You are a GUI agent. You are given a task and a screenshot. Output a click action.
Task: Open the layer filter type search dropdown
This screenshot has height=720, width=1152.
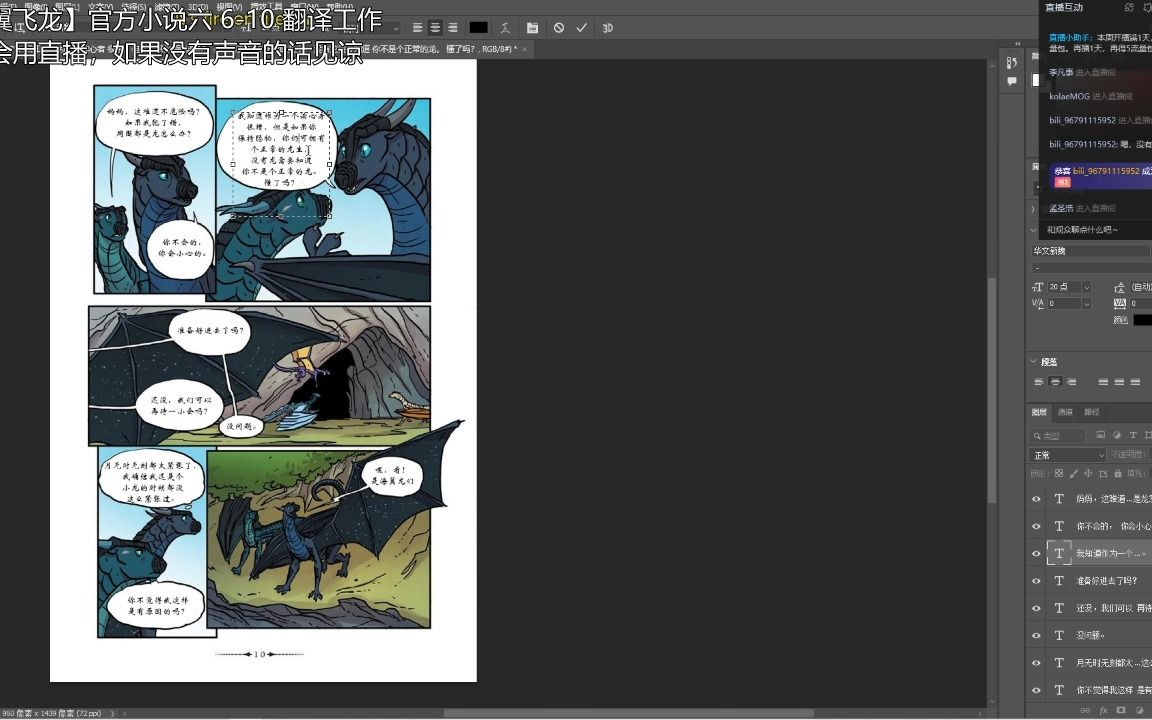(1058, 436)
